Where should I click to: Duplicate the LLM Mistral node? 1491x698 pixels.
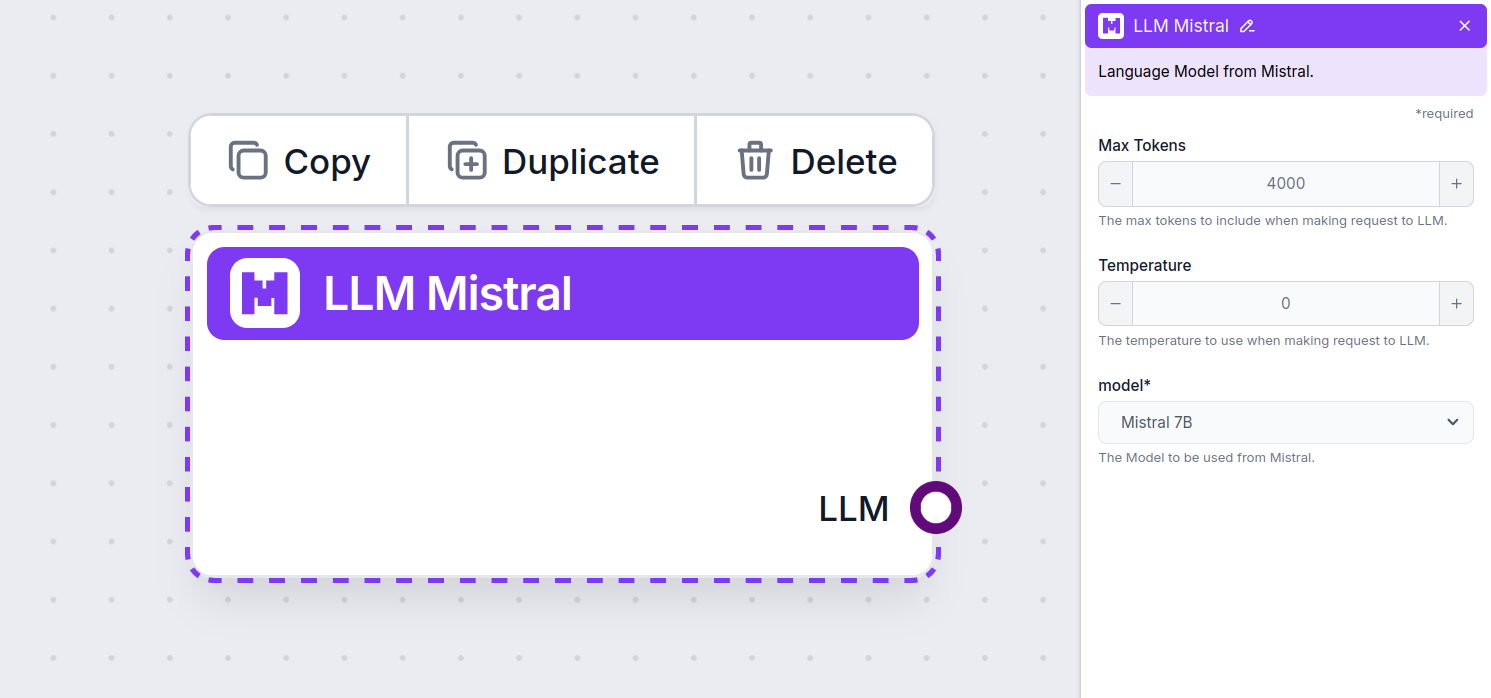coord(552,161)
